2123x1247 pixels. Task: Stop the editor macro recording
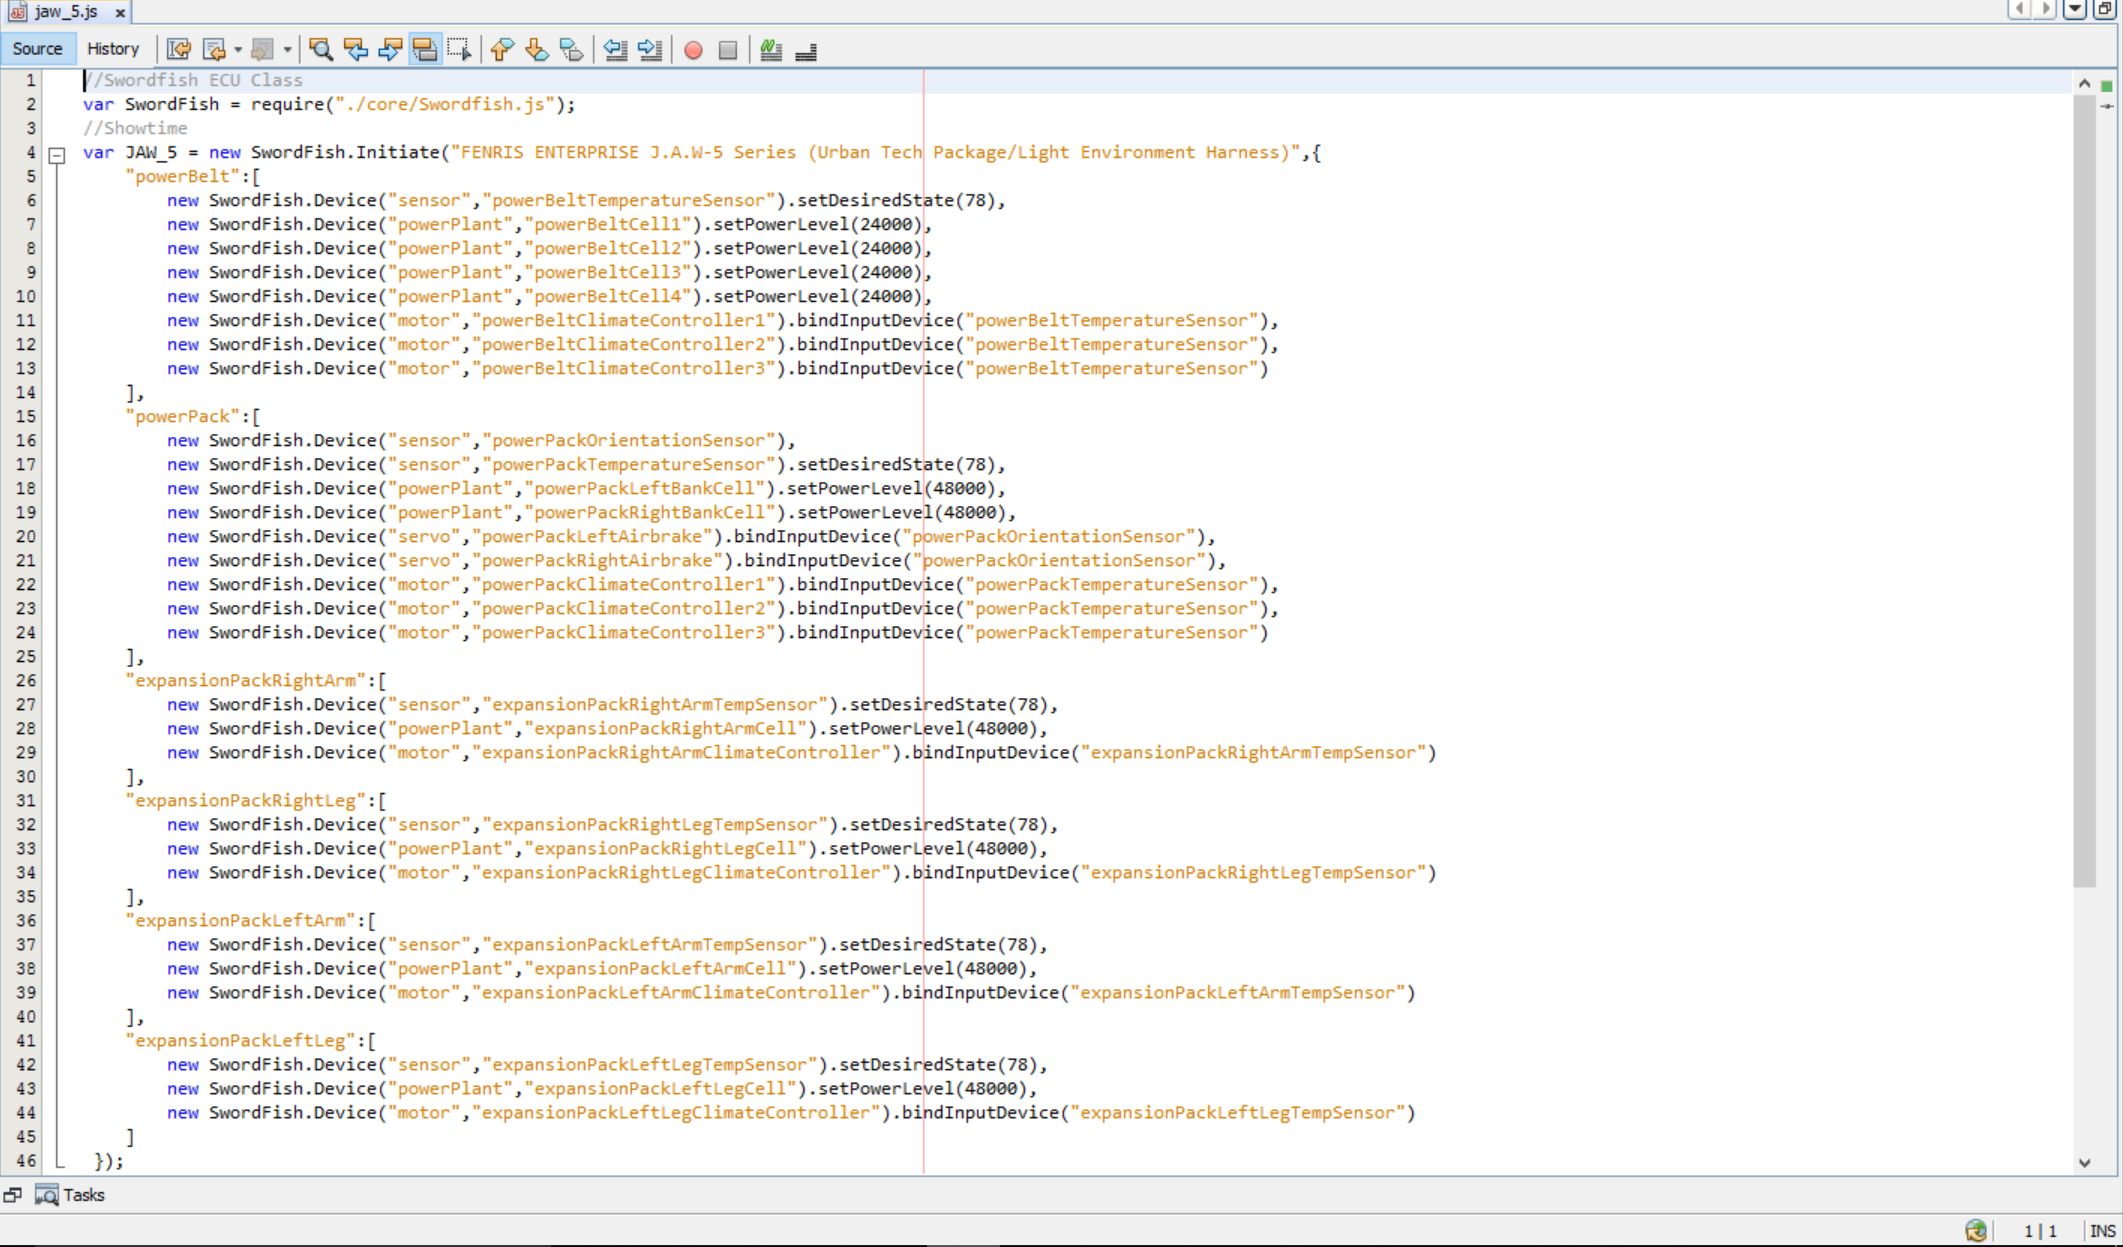[728, 49]
